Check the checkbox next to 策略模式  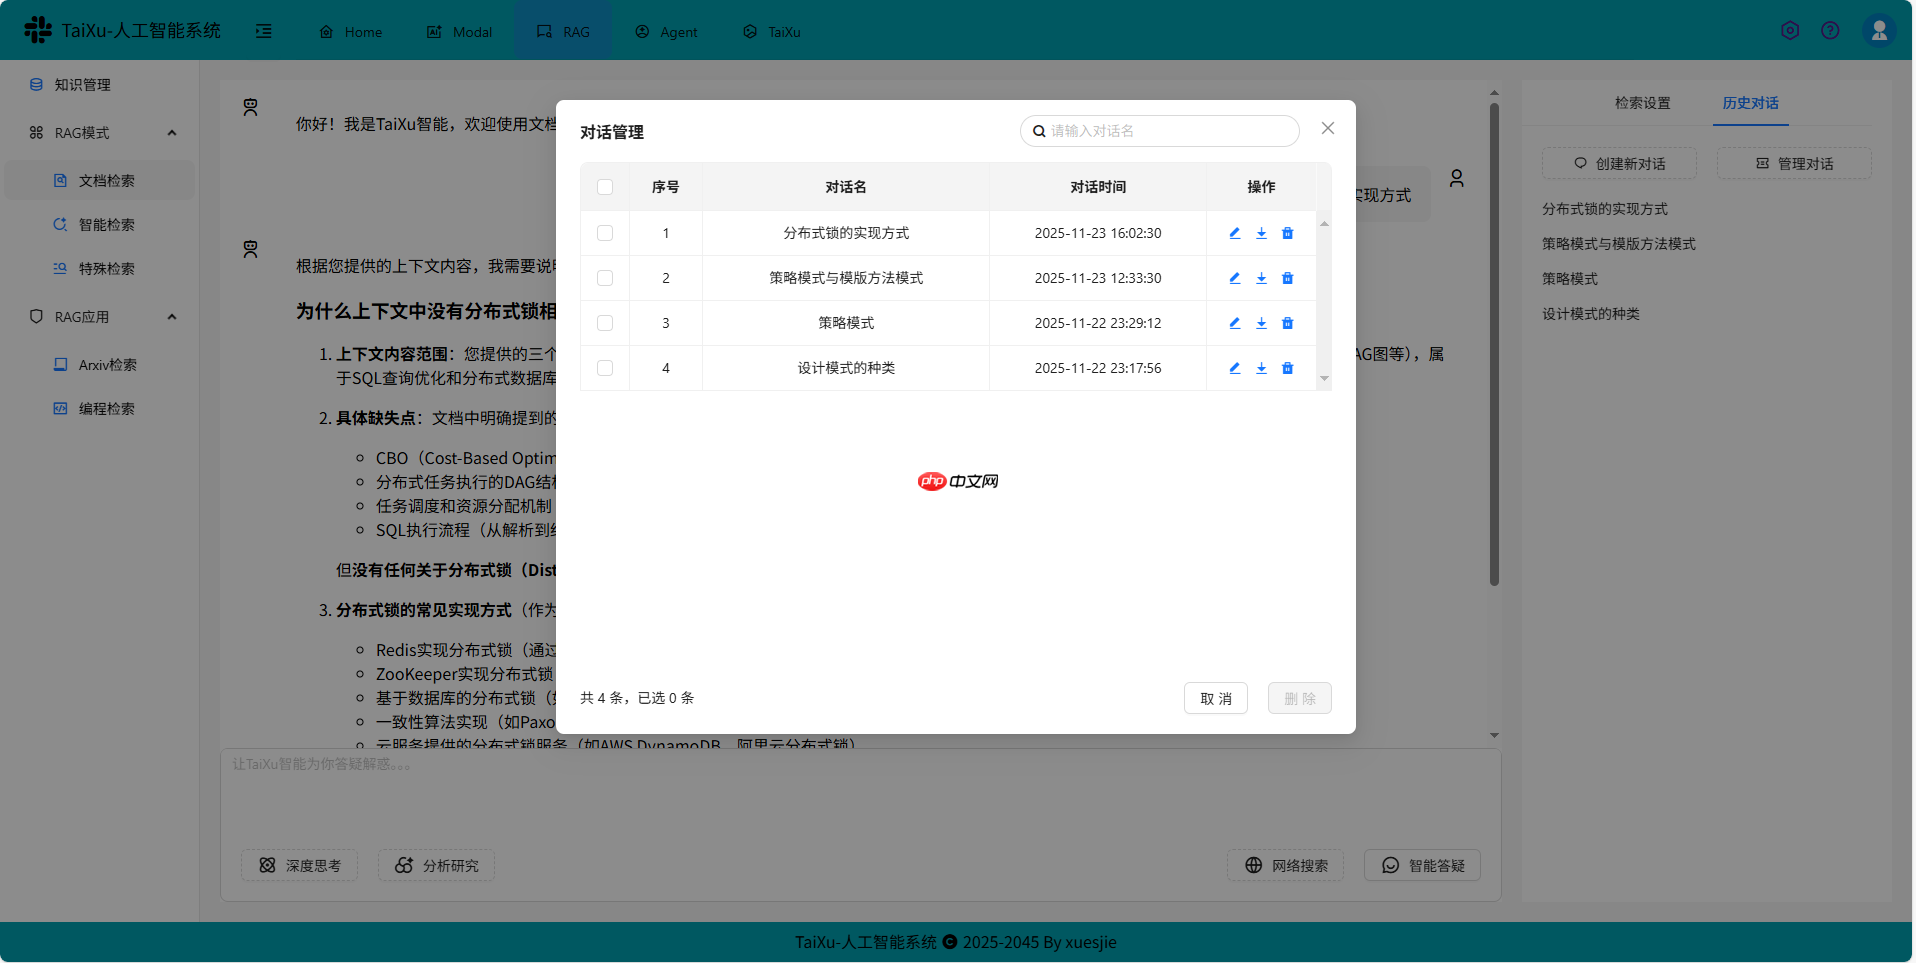pos(605,323)
